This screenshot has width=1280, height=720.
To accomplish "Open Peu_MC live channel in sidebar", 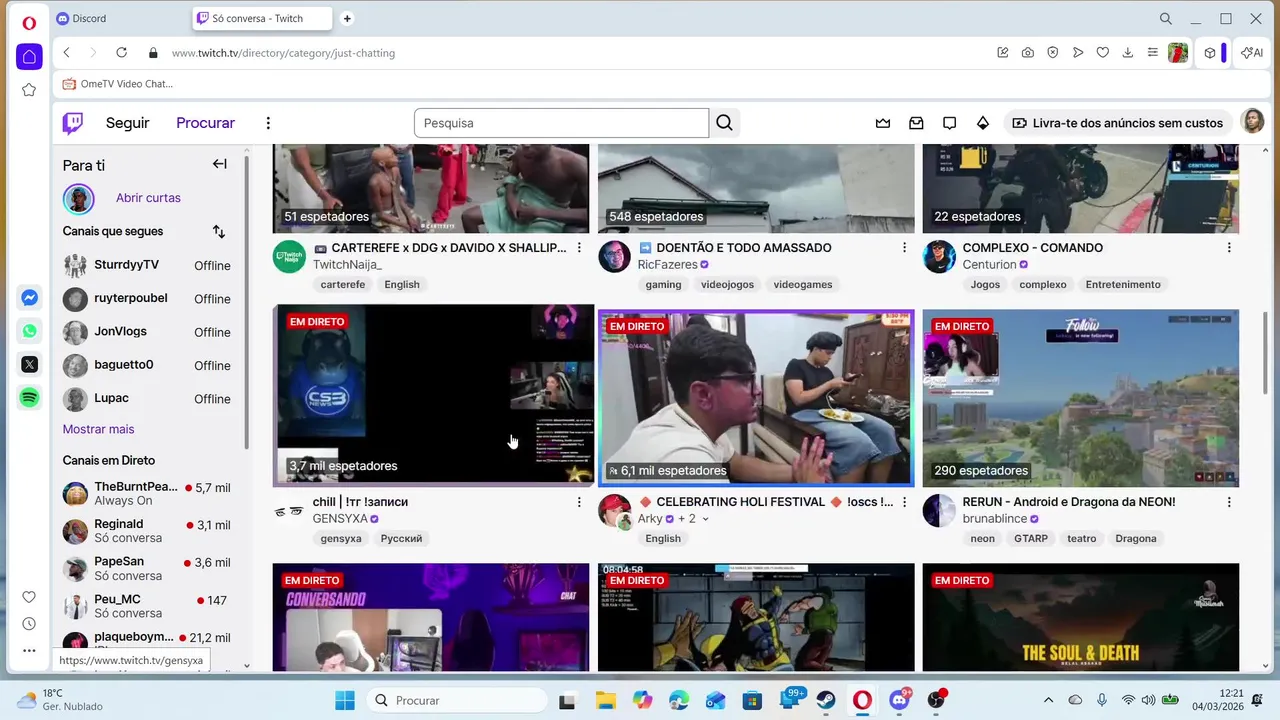I will coord(147,606).
